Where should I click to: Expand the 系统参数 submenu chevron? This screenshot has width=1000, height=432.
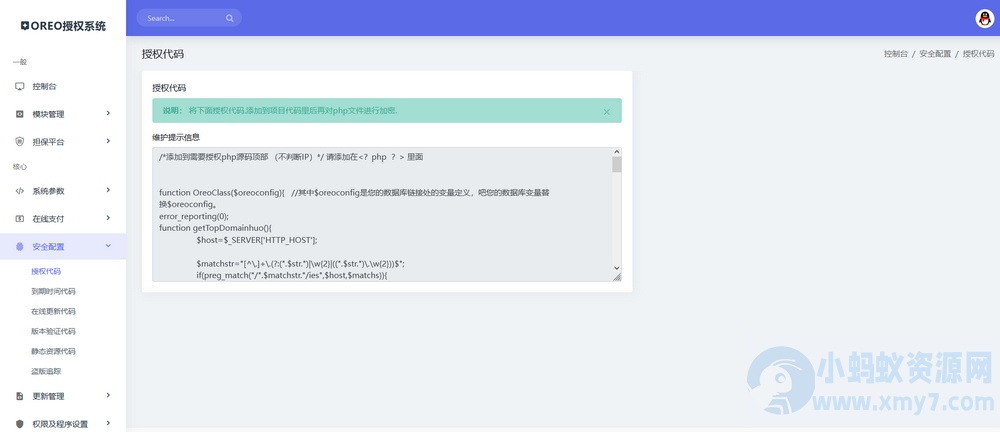pos(108,190)
